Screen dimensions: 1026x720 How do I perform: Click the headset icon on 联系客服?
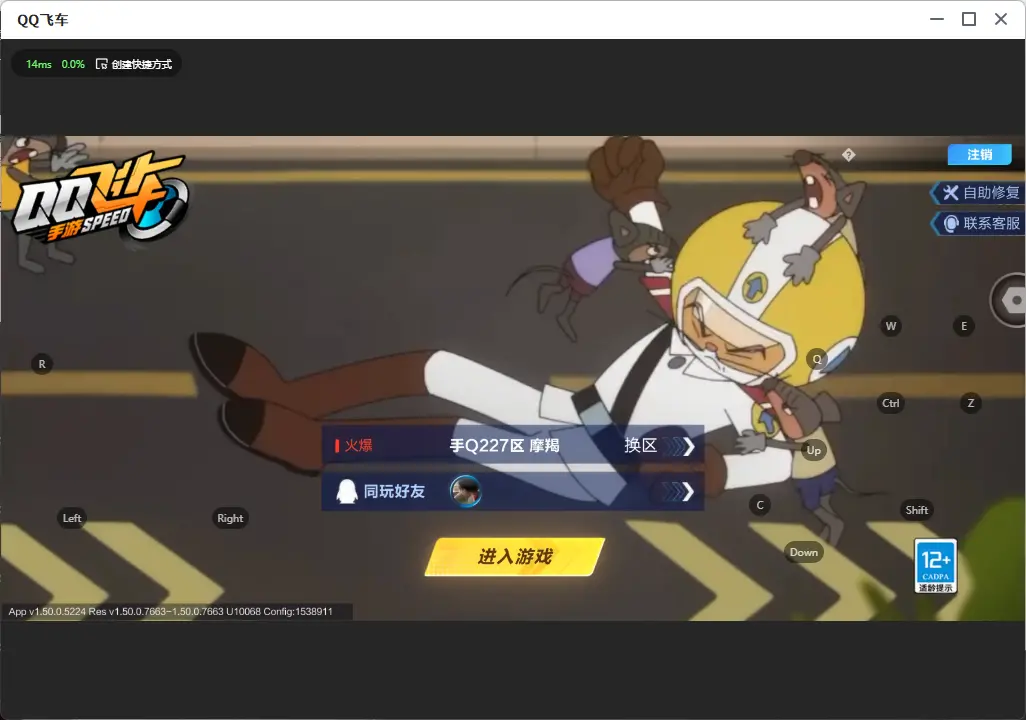click(951, 224)
